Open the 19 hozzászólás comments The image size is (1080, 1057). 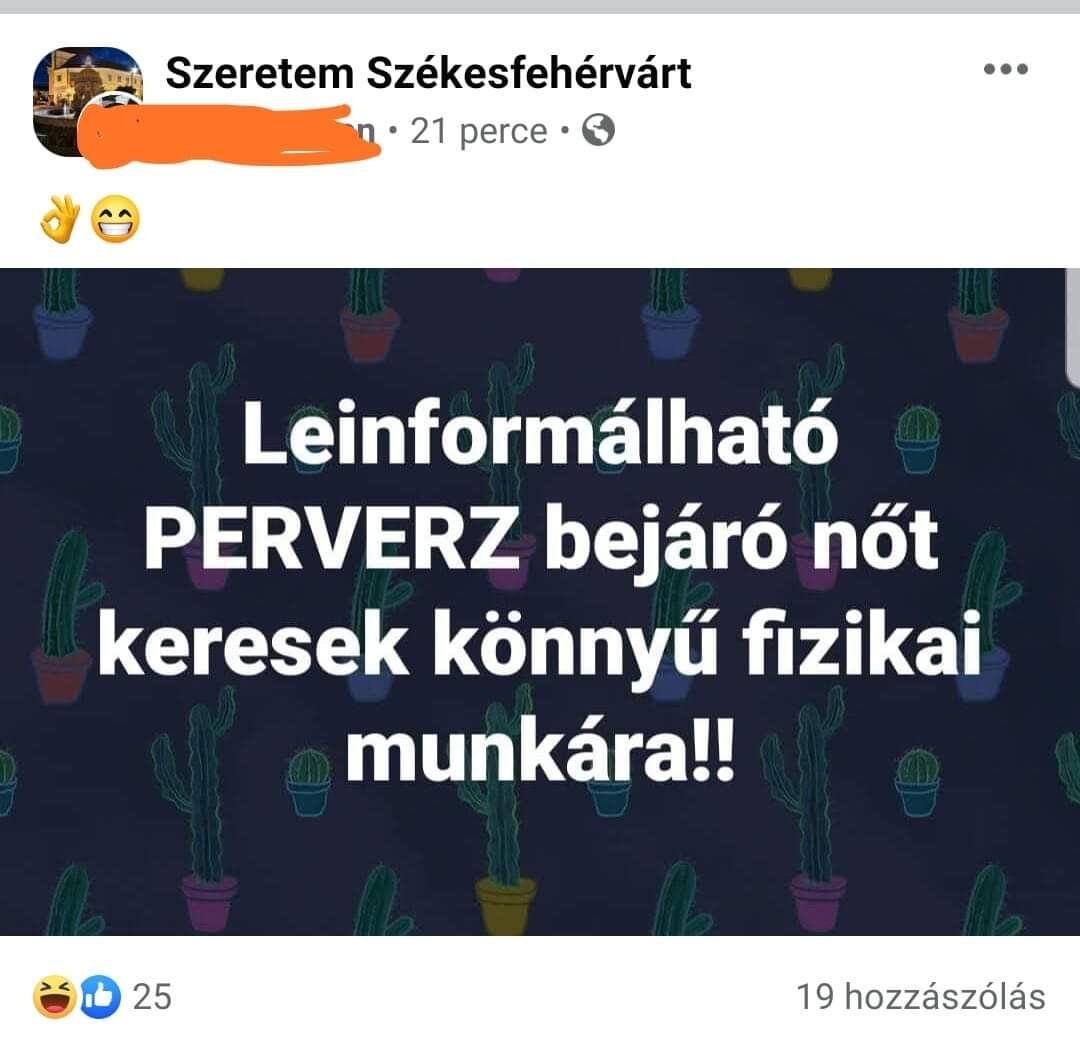(x=921, y=997)
